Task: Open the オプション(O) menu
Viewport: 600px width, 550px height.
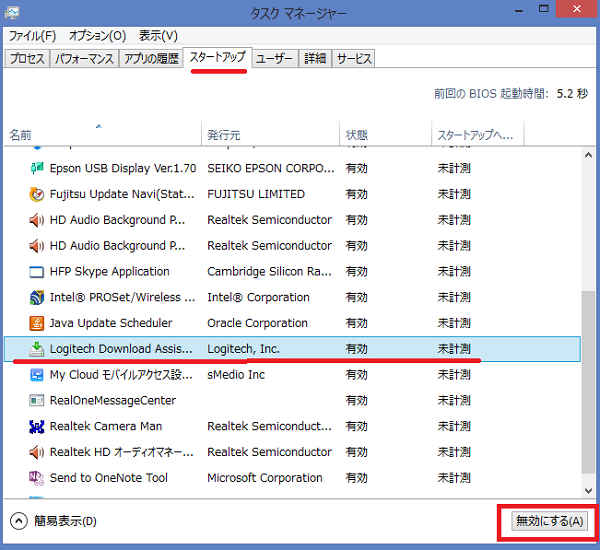Action: [x=96, y=36]
